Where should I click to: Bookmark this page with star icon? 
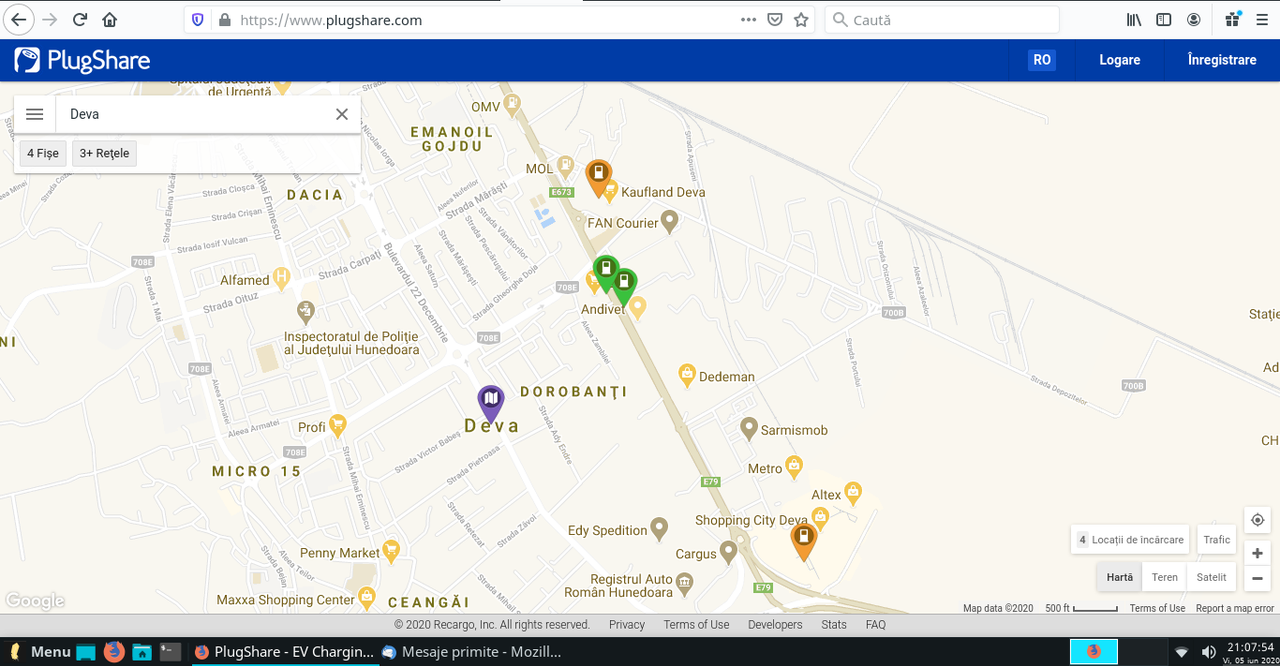tap(801, 20)
